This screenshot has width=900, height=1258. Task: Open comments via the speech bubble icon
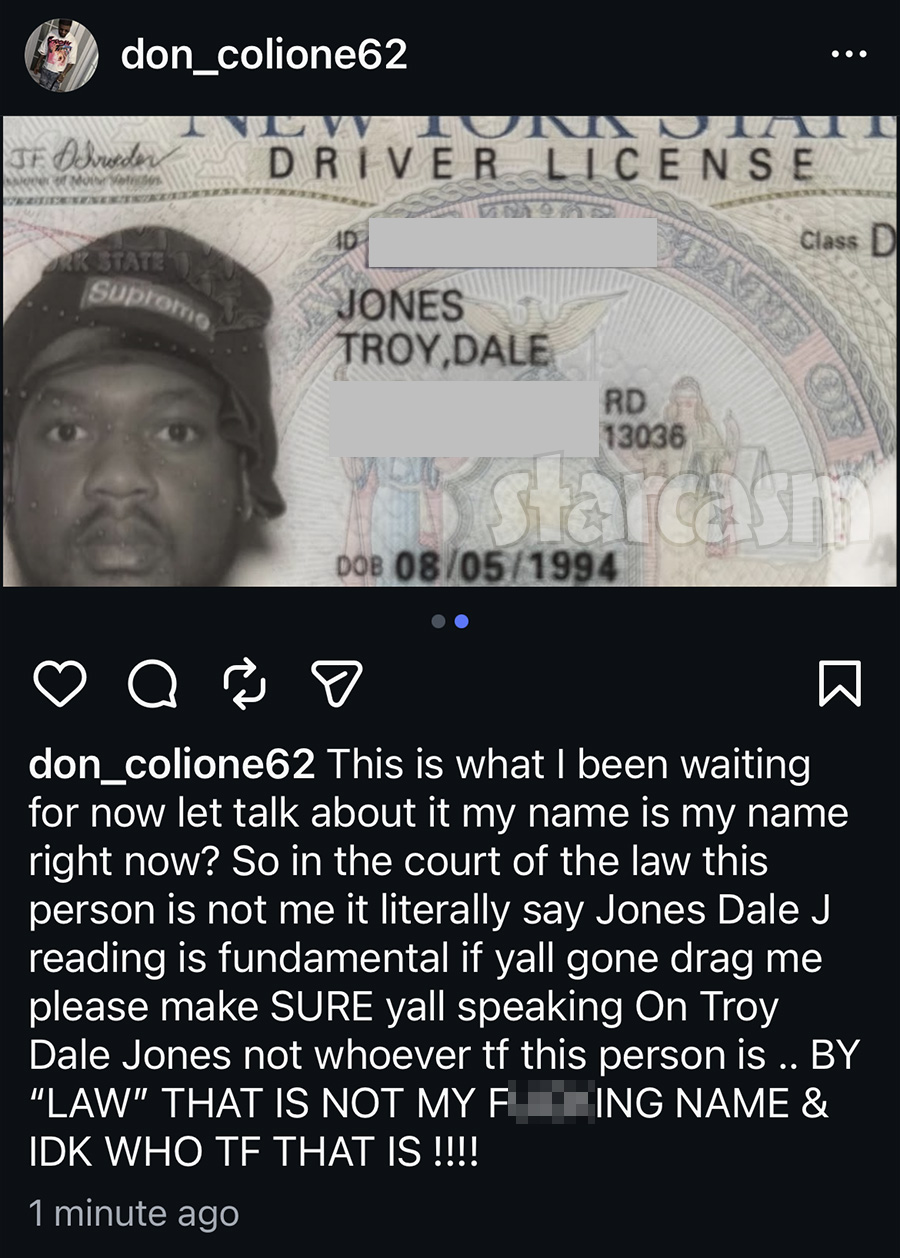click(152, 685)
